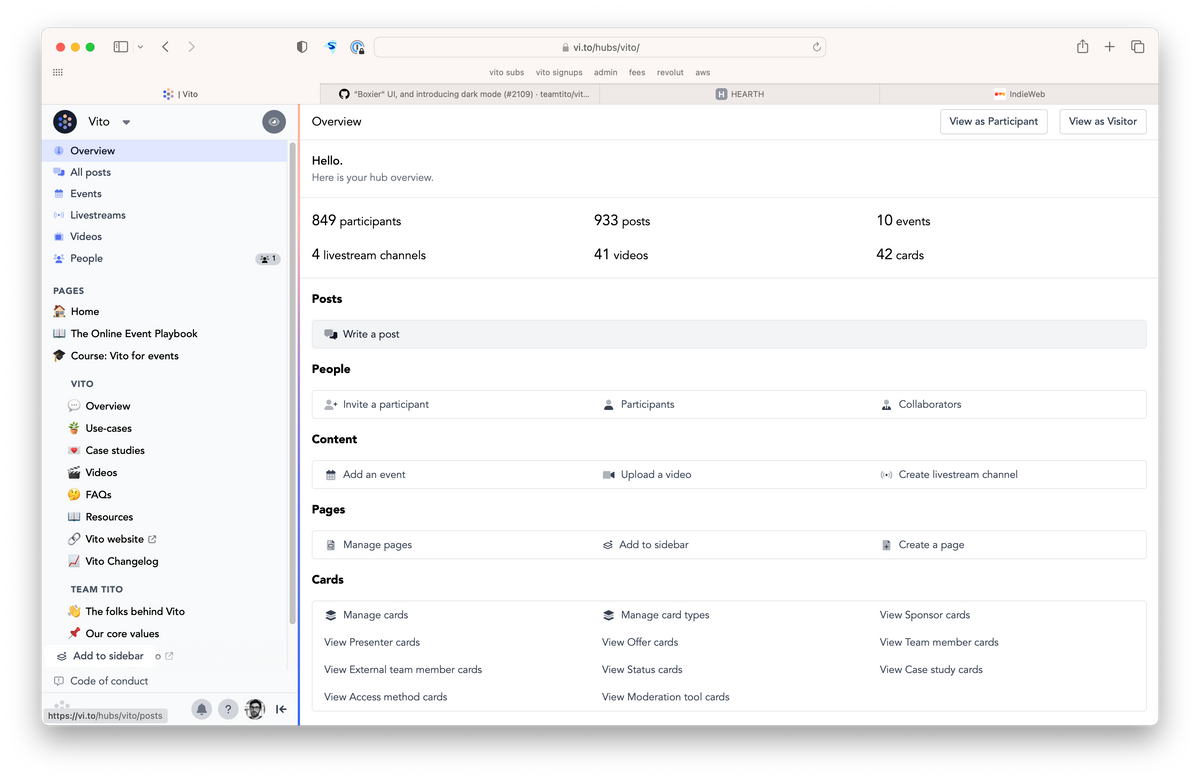The height and width of the screenshot is (780, 1200).
Task: Click the Safari address bar
Action: (600, 47)
